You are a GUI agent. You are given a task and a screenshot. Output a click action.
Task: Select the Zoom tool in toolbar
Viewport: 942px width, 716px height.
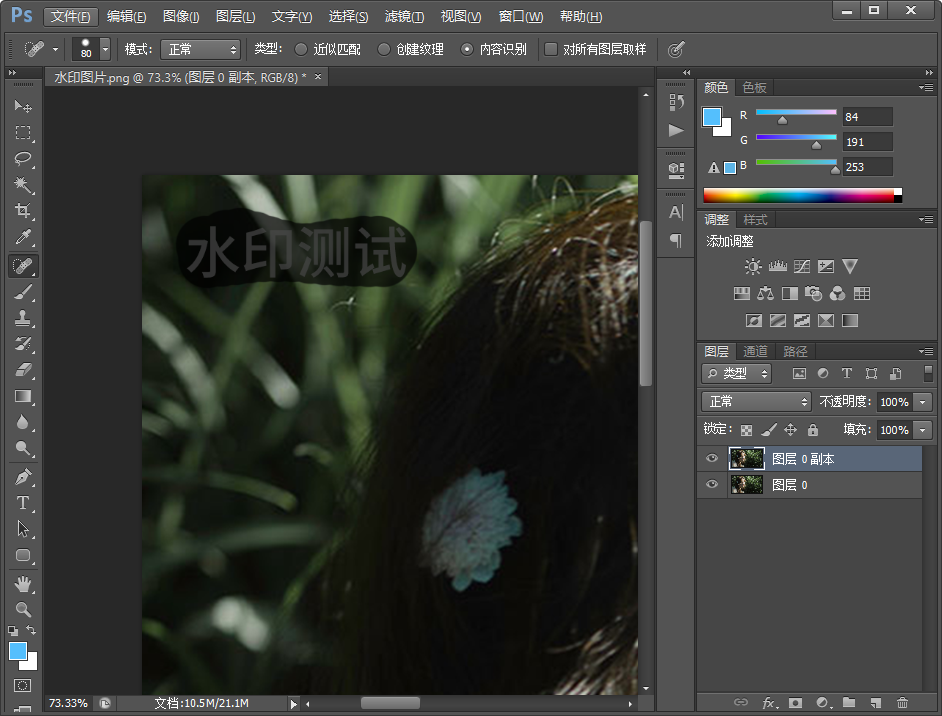[x=22, y=609]
